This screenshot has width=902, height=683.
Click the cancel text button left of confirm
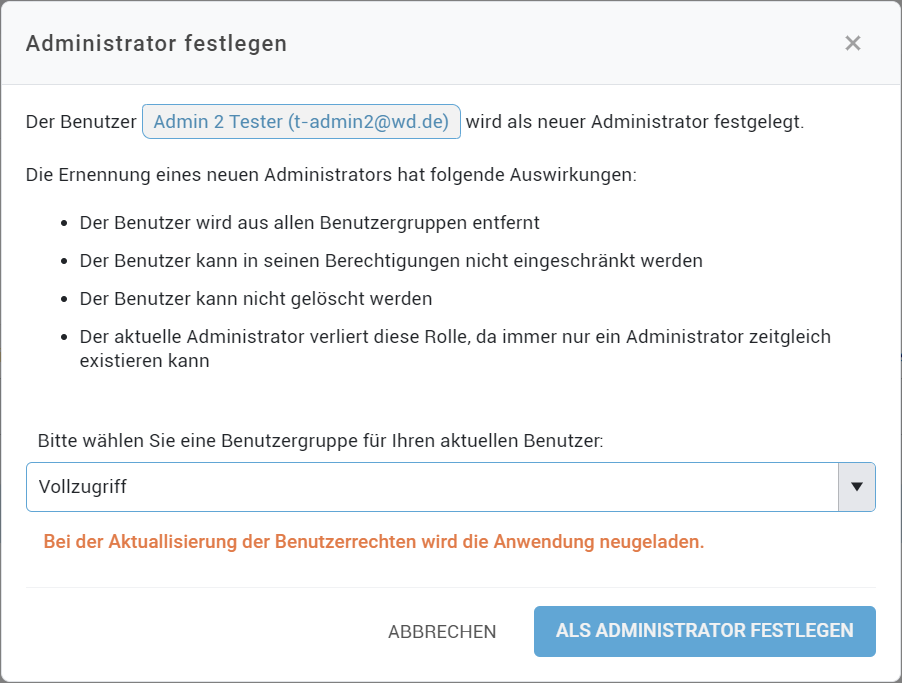coord(442,631)
